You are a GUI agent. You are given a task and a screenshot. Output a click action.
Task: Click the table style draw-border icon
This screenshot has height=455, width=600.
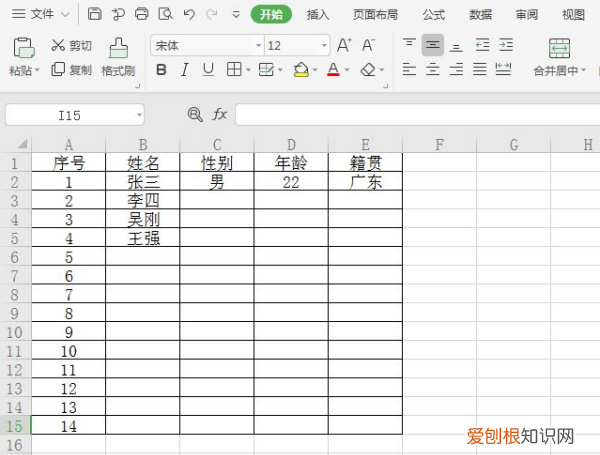coord(266,70)
